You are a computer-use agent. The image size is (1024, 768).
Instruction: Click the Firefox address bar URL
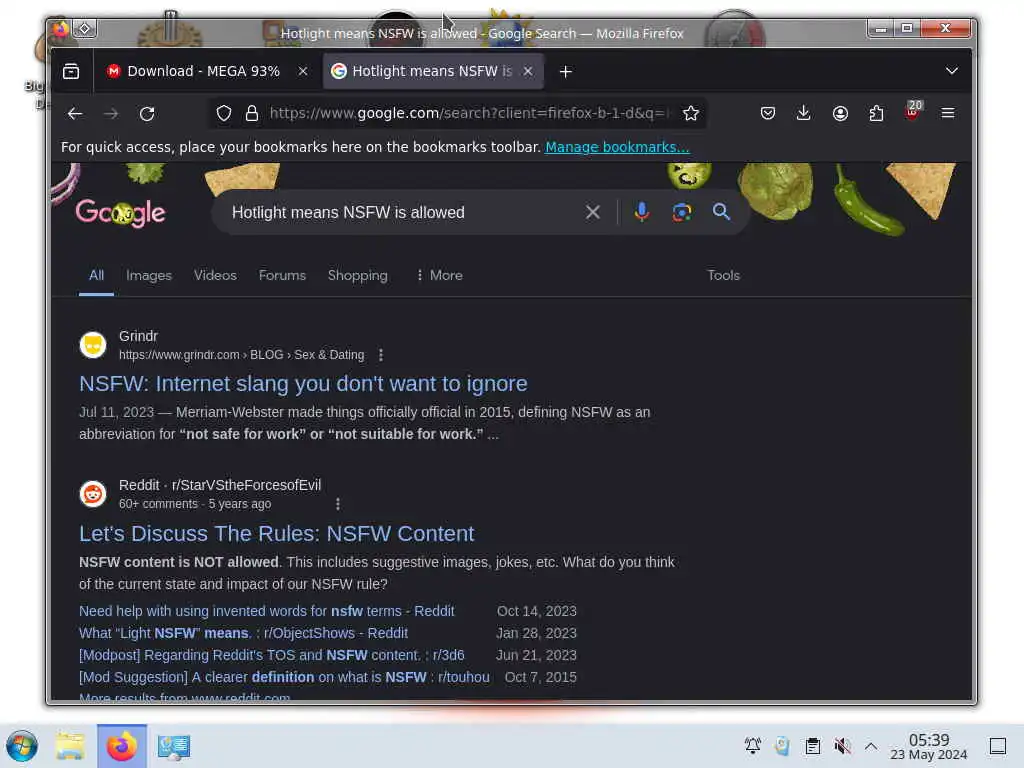click(469, 114)
